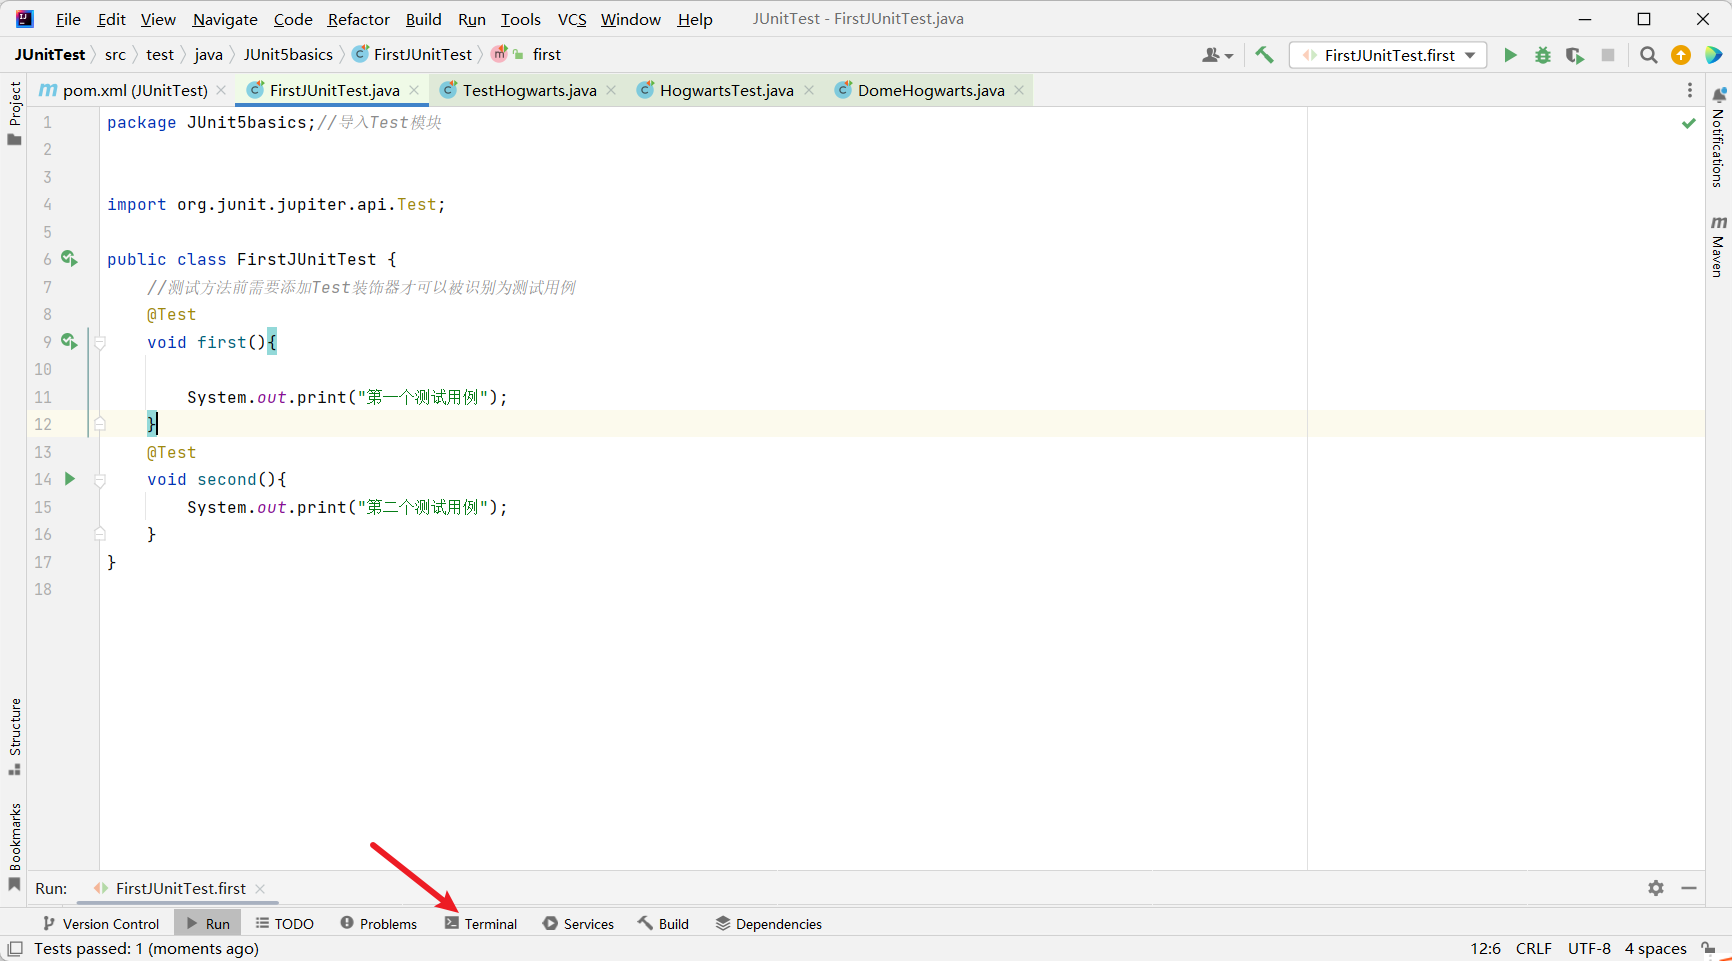Build project with the hammer icon
Viewport: 1732px width, 961px height.
(x=1265, y=55)
